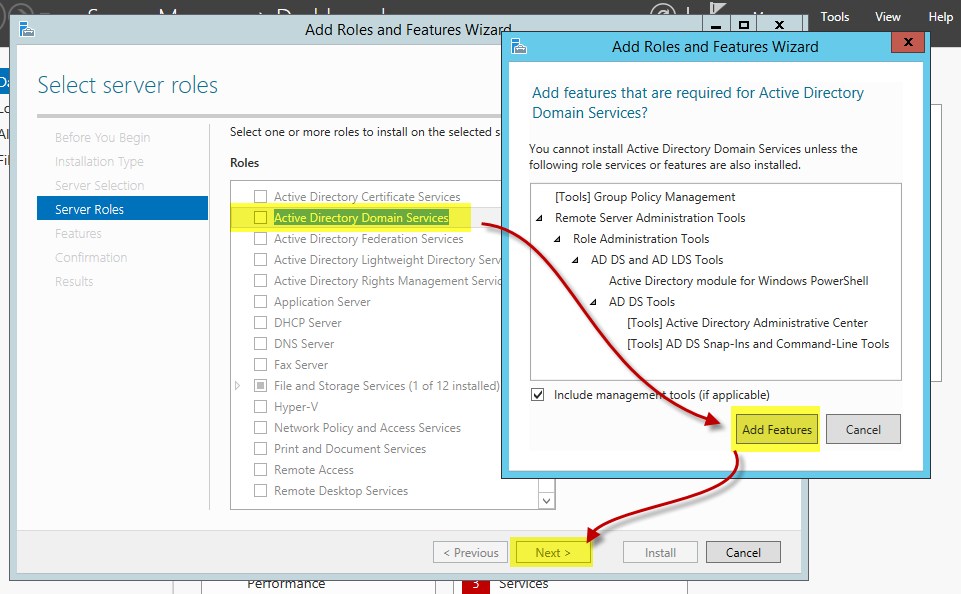Expand File and Storage Services node
This screenshot has height=594, width=961.
[x=238, y=386]
